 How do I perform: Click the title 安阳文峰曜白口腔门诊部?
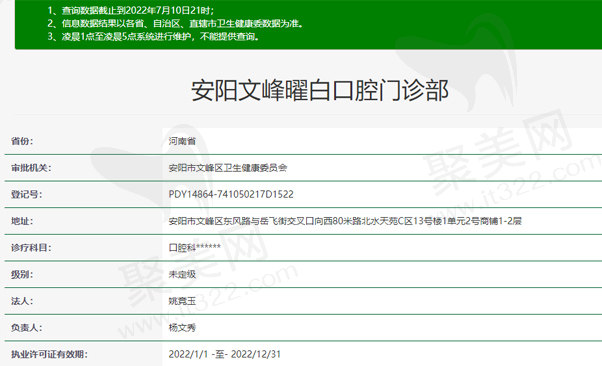320,90
